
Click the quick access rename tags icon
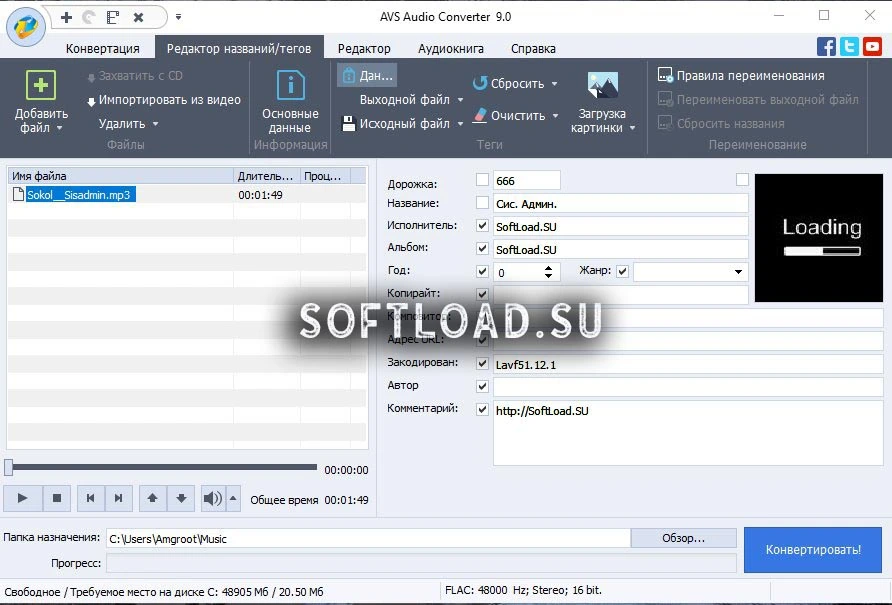tap(113, 18)
